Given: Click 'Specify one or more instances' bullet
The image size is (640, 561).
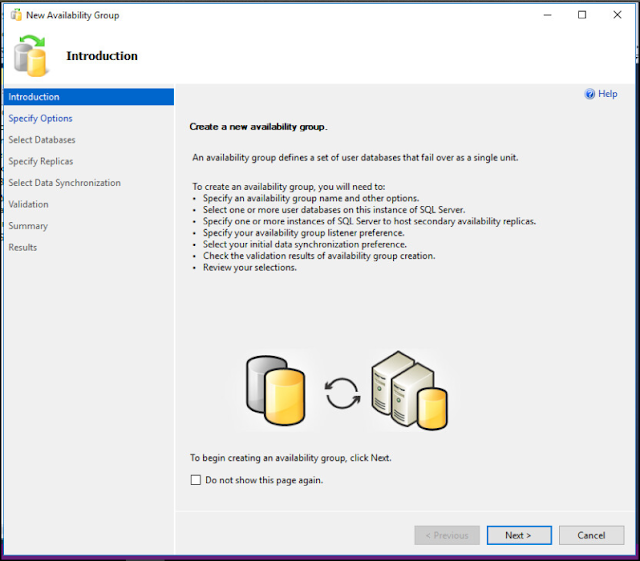Looking at the screenshot, I should click(369, 221).
